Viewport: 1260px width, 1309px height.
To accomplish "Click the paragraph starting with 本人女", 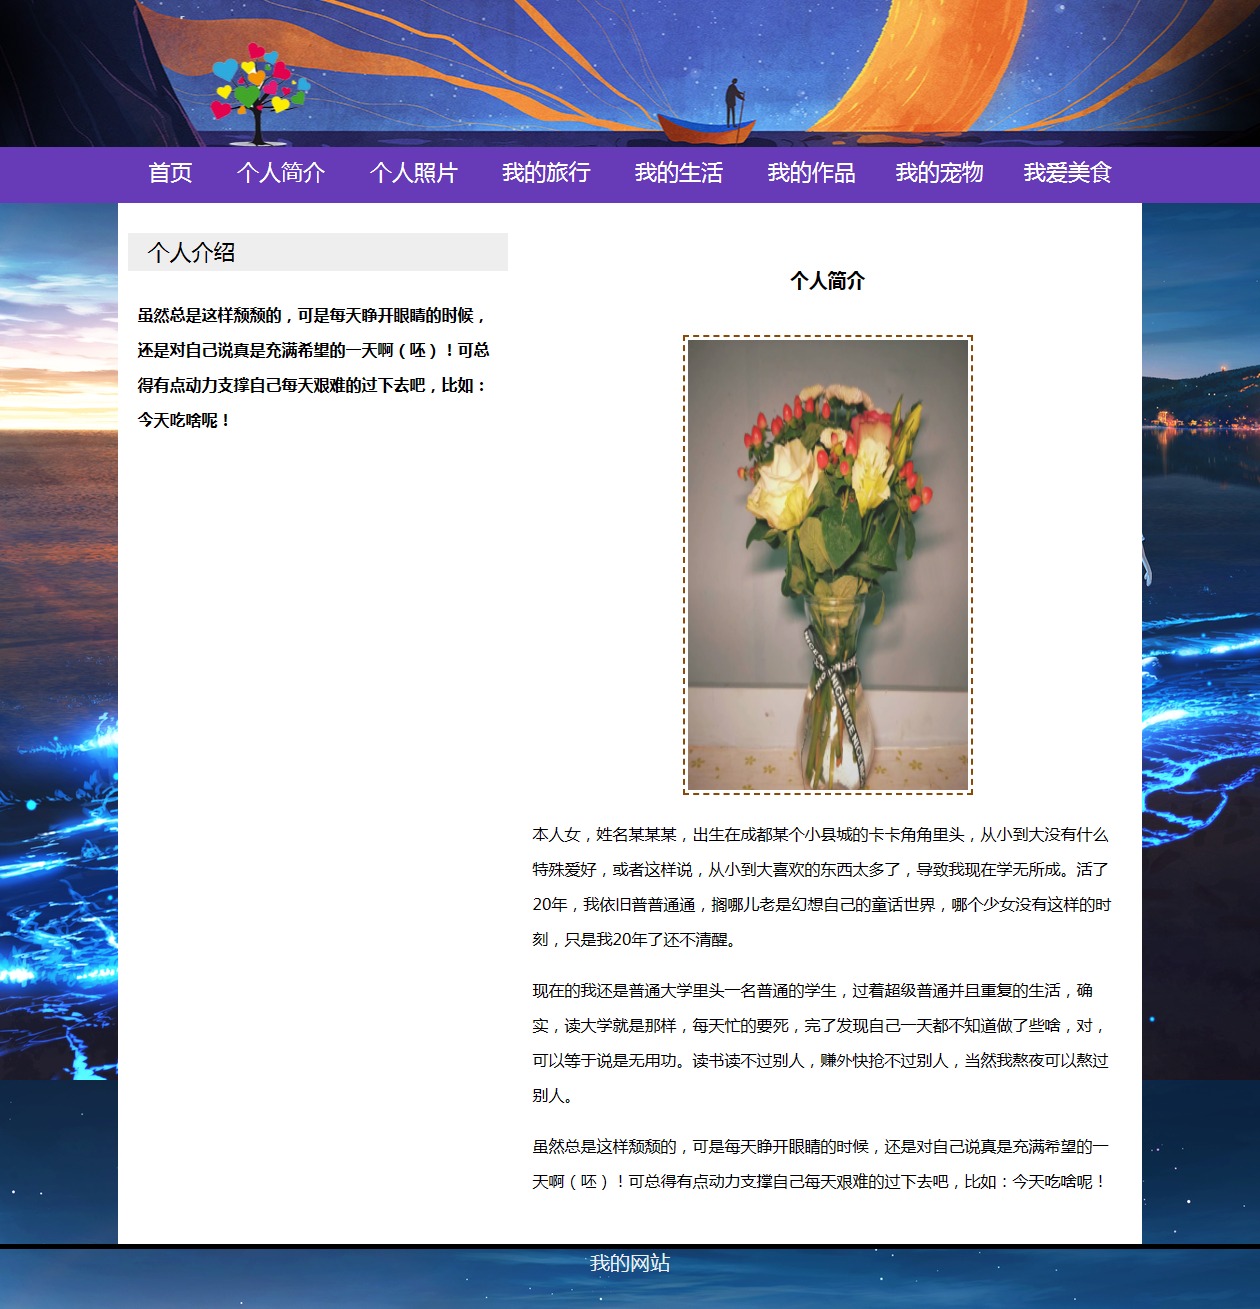I will 820,886.
